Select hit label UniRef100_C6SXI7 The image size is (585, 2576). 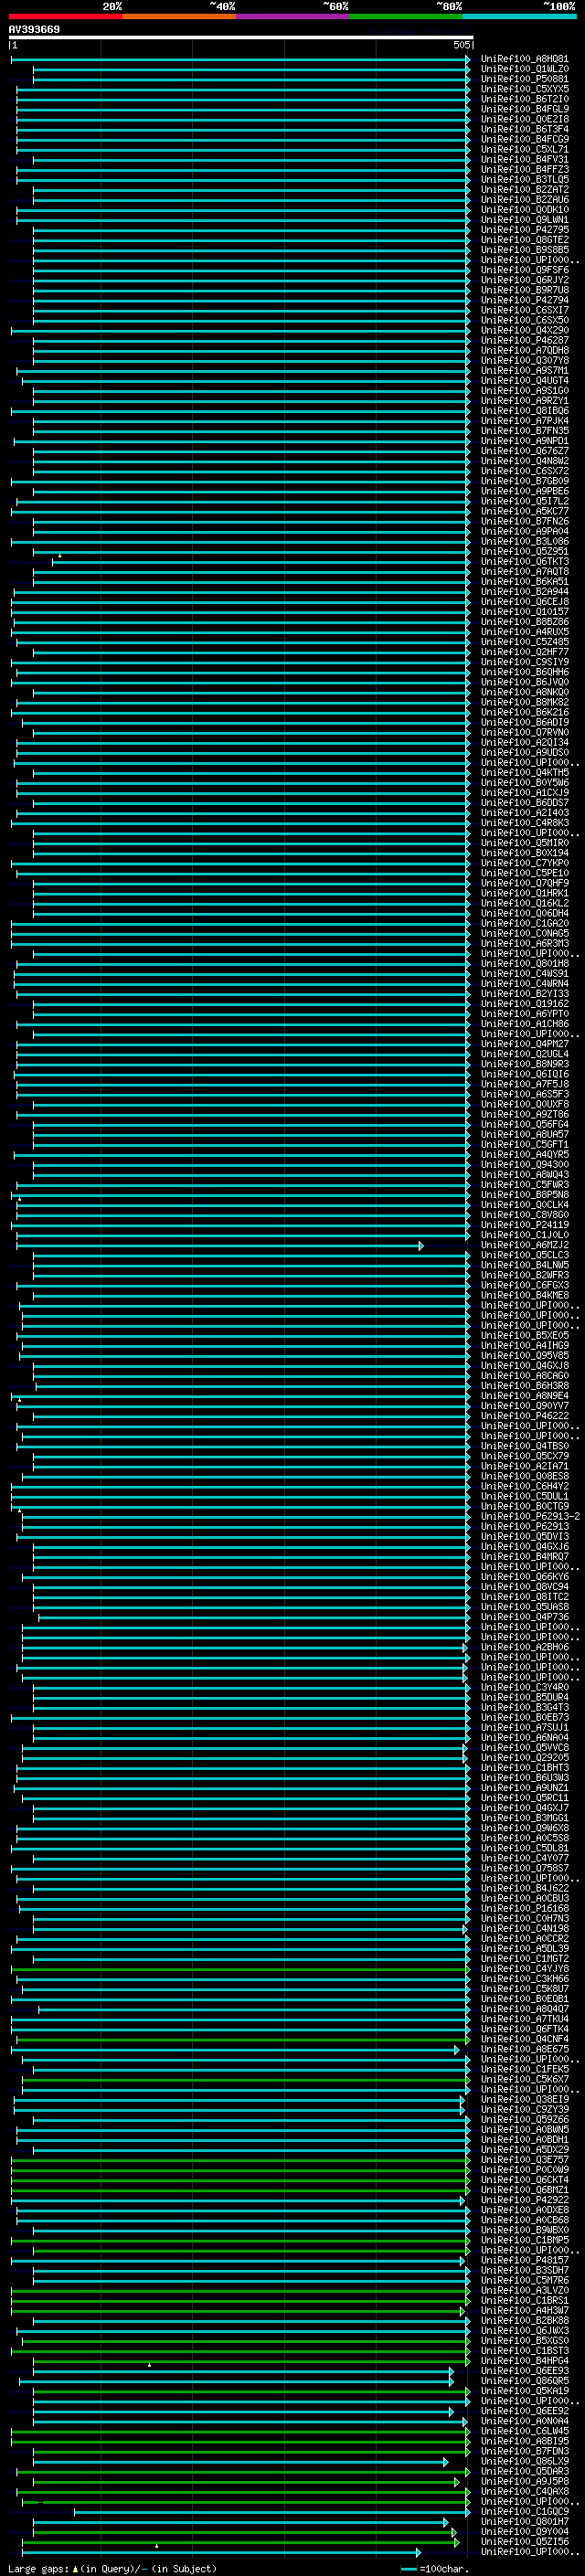(x=524, y=310)
